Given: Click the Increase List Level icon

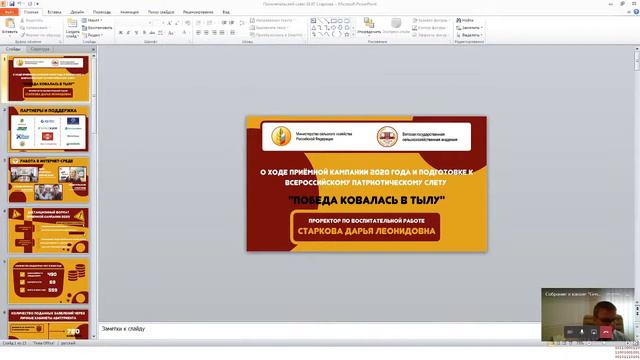Looking at the screenshot, I should pos(231,23).
